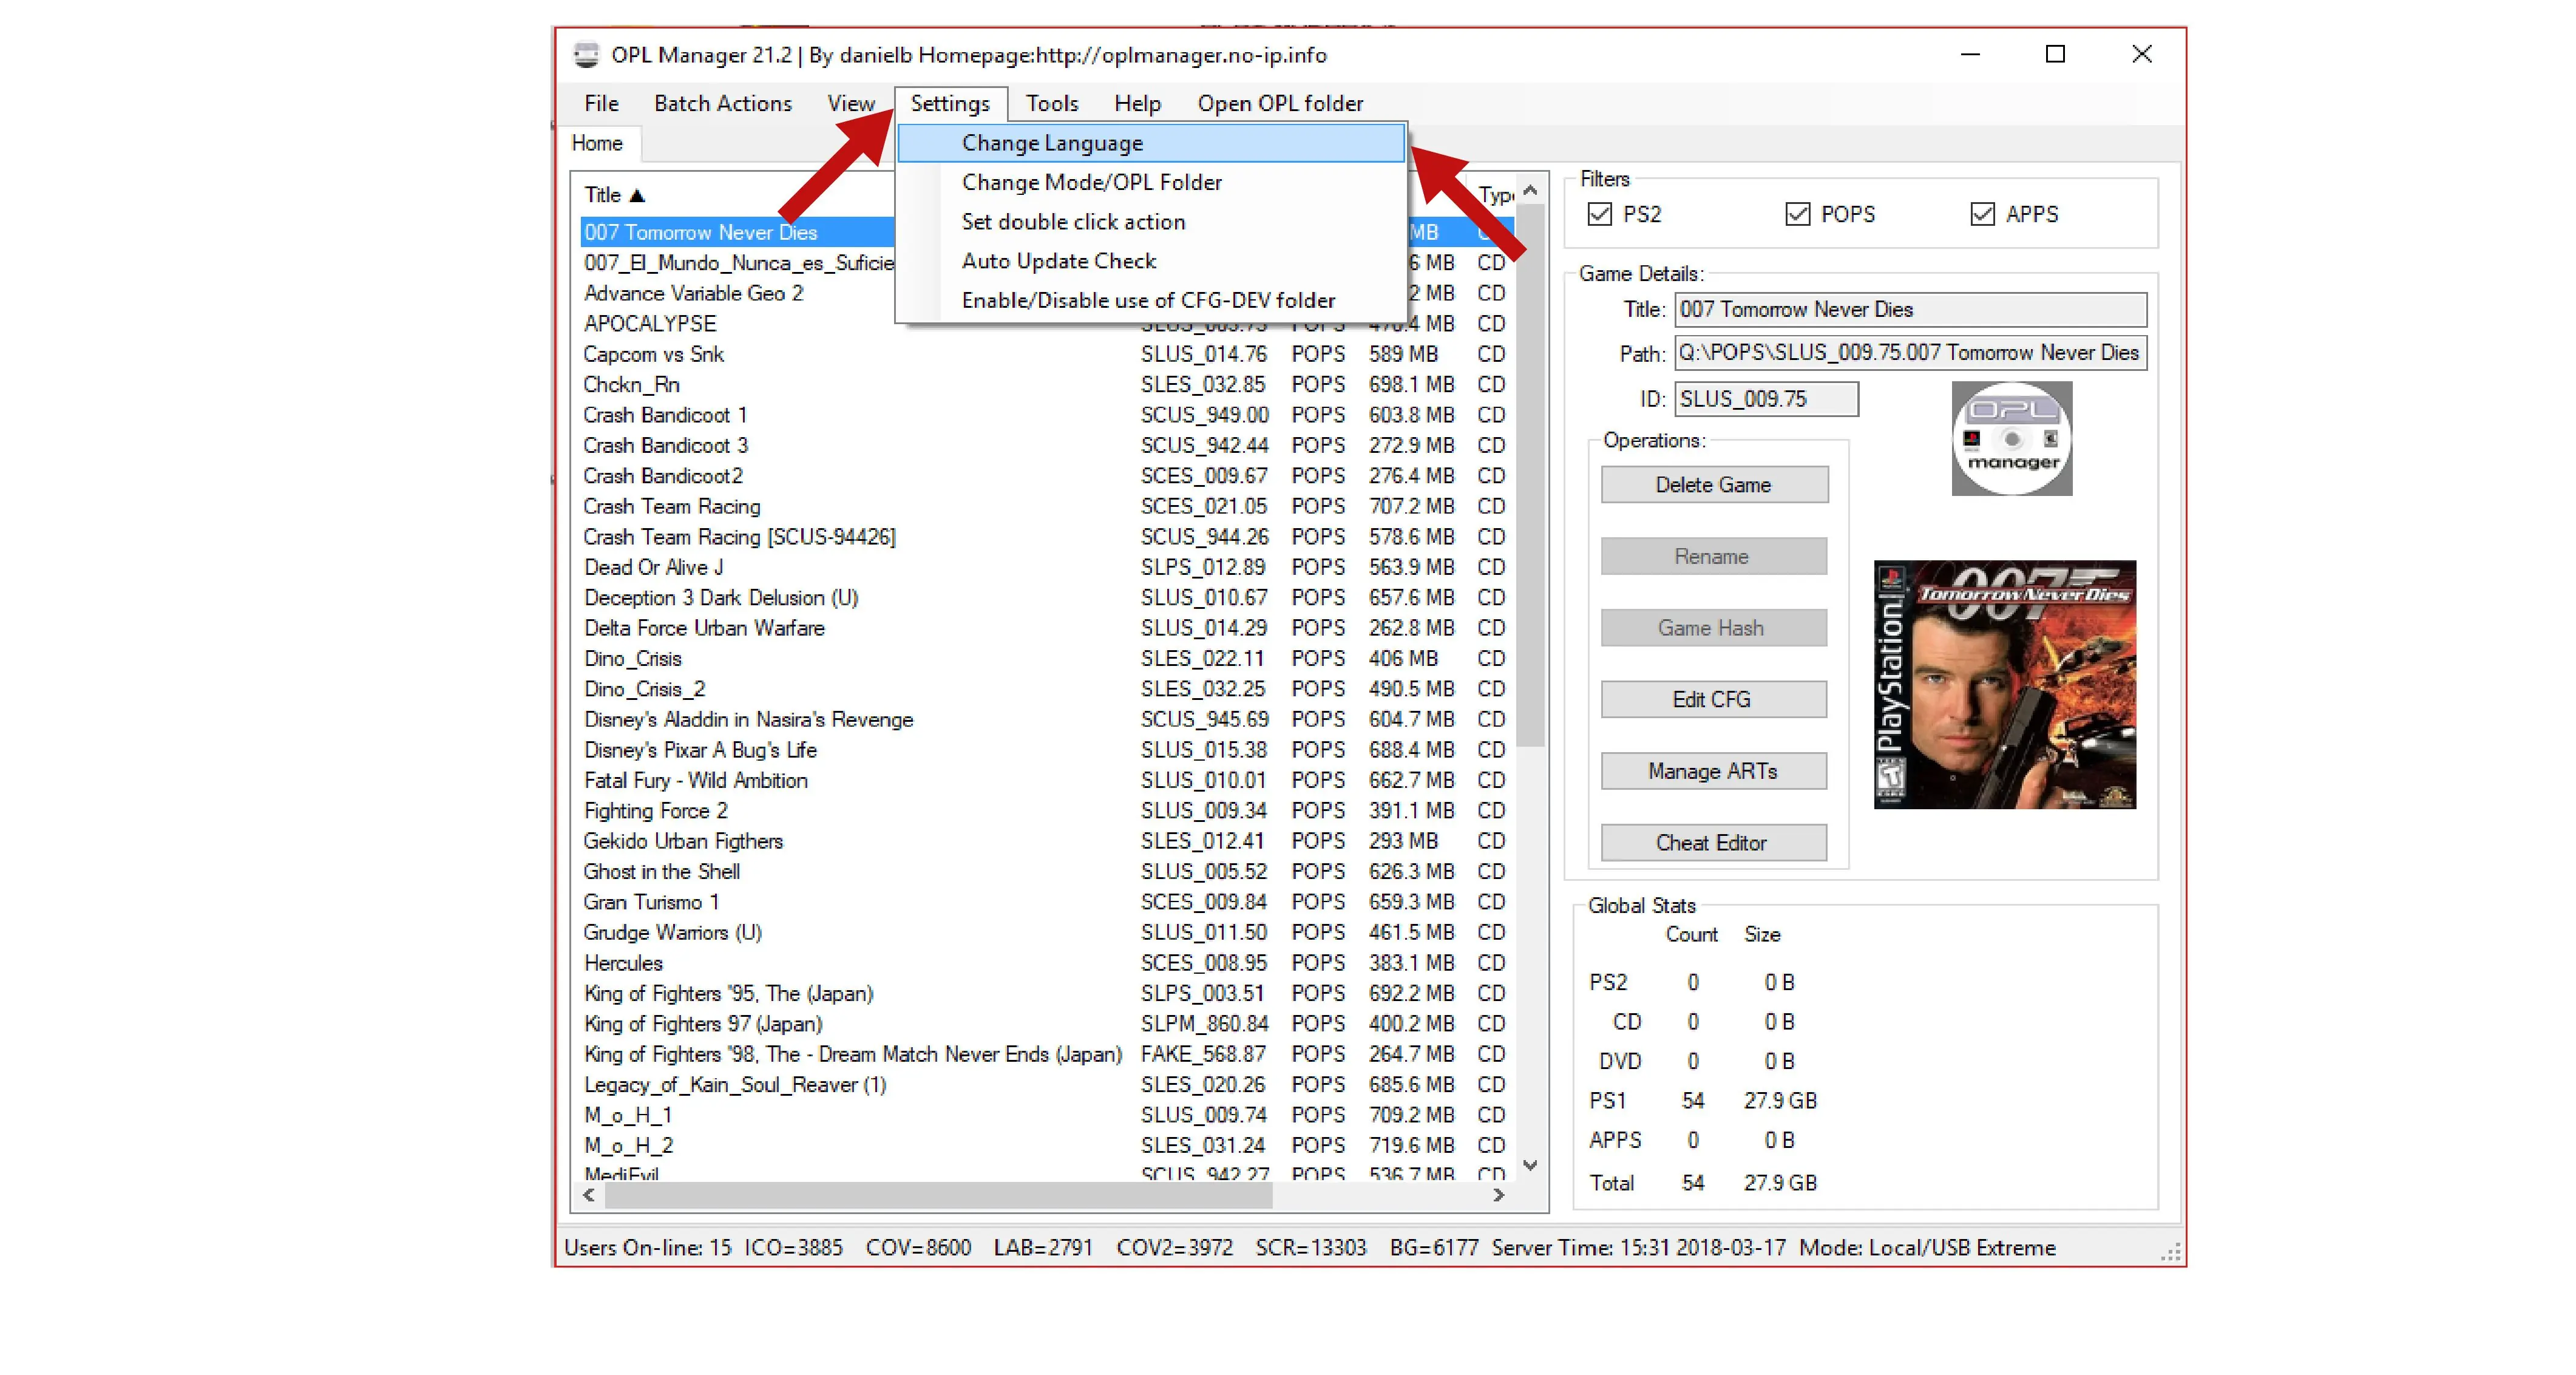
Task: Click the horizontal scrollbar thumb
Action: (x=938, y=1195)
